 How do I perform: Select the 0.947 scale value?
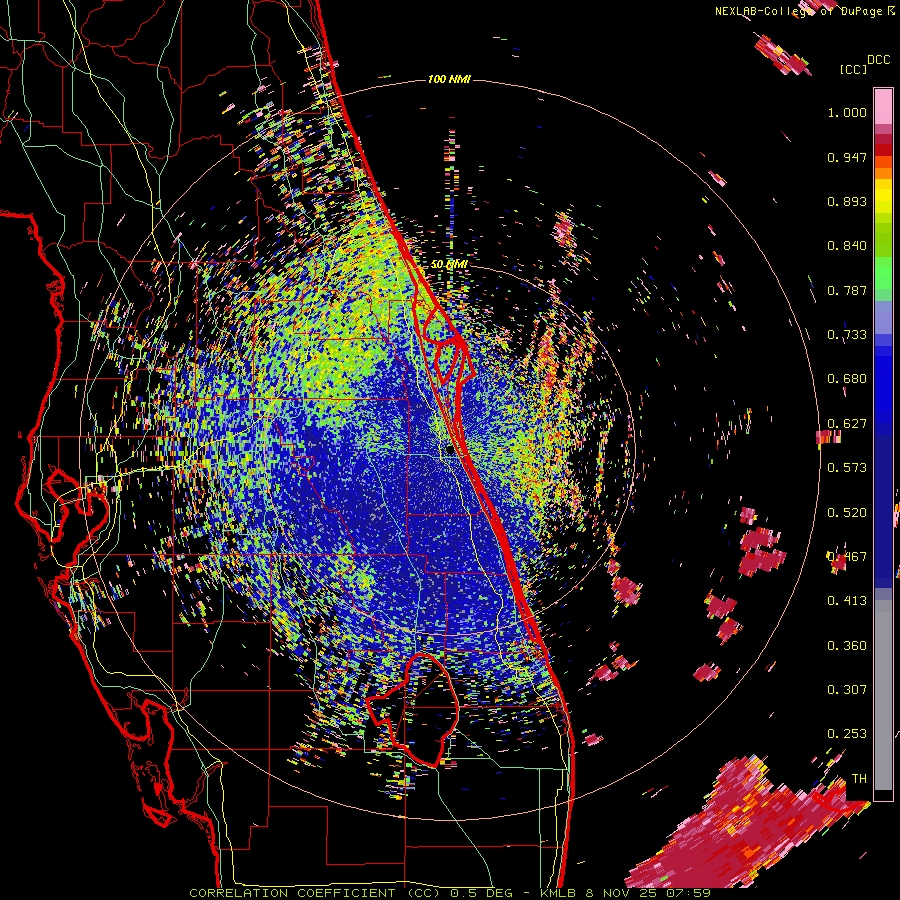click(847, 157)
